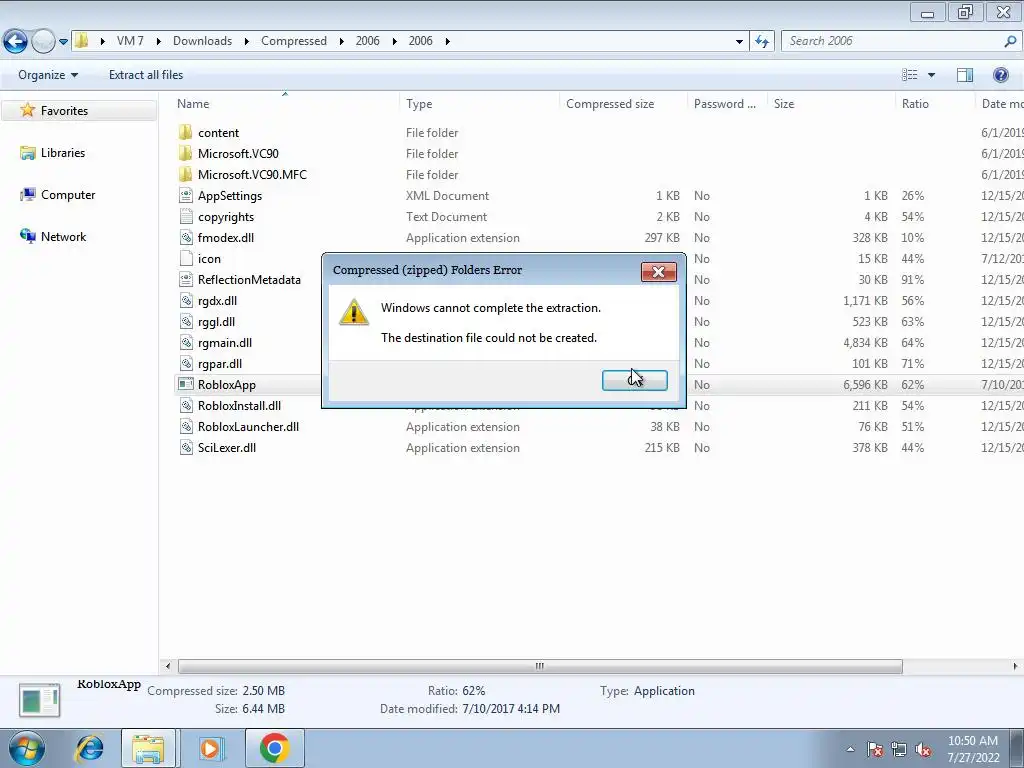Click the rggl.dll file icon

click(x=186, y=321)
